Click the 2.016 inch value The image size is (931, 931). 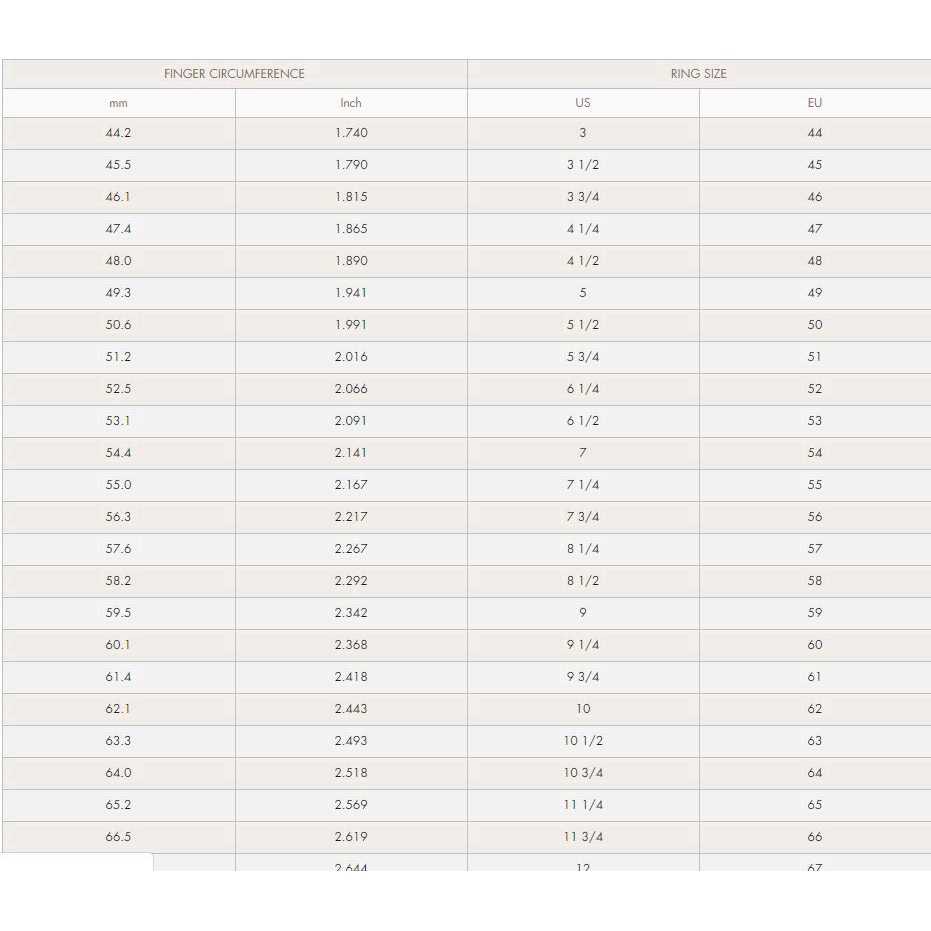pyautogui.click(x=351, y=357)
